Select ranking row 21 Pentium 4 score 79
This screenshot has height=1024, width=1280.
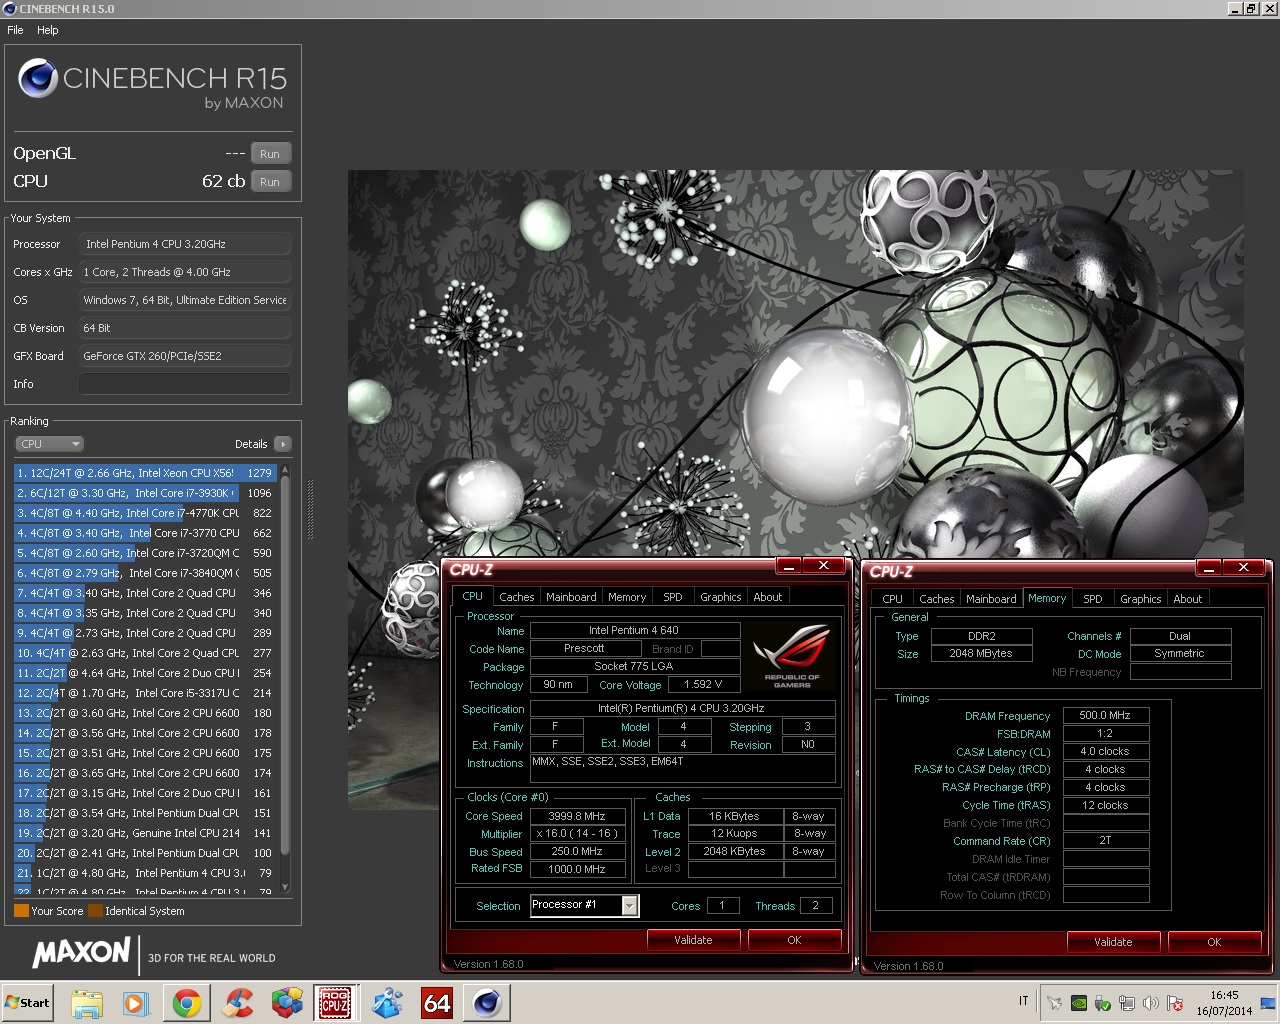(144, 873)
